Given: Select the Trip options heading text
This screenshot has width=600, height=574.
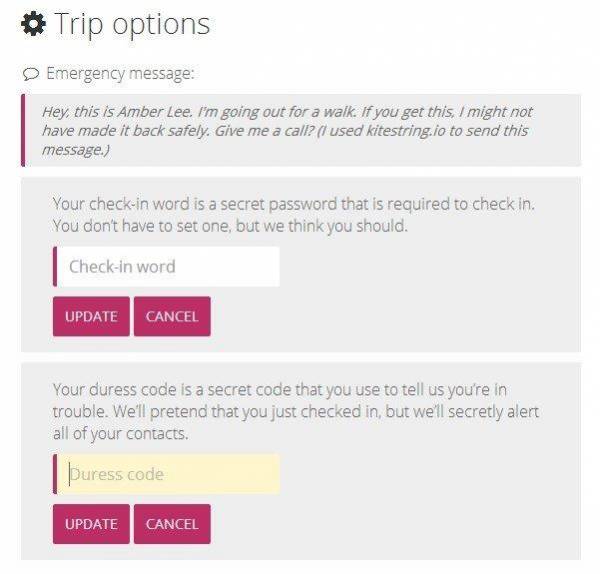Looking at the screenshot, I should [132, 24].
